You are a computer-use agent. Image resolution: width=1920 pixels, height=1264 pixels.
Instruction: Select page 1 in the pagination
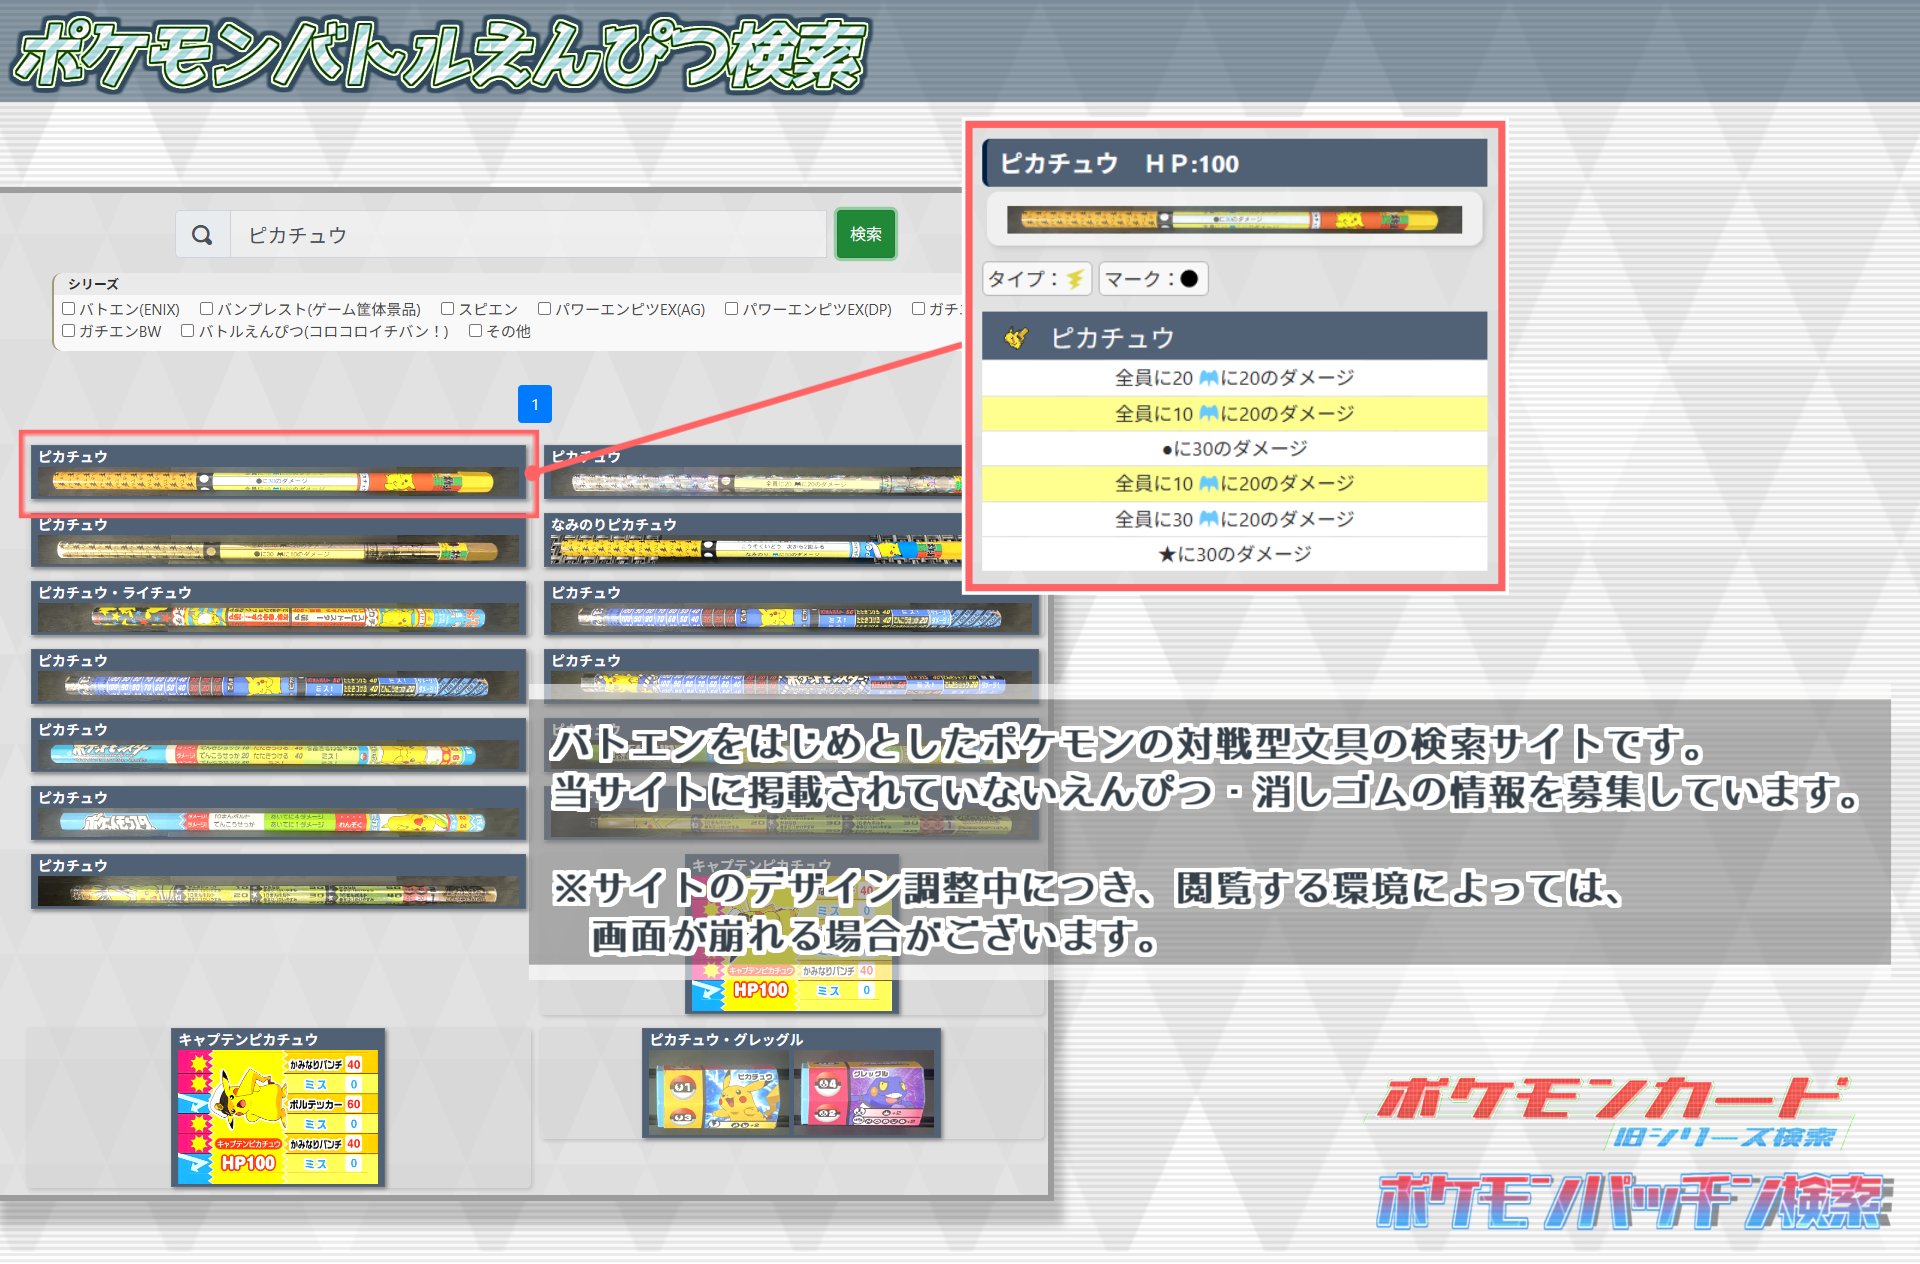coord(535,404)
